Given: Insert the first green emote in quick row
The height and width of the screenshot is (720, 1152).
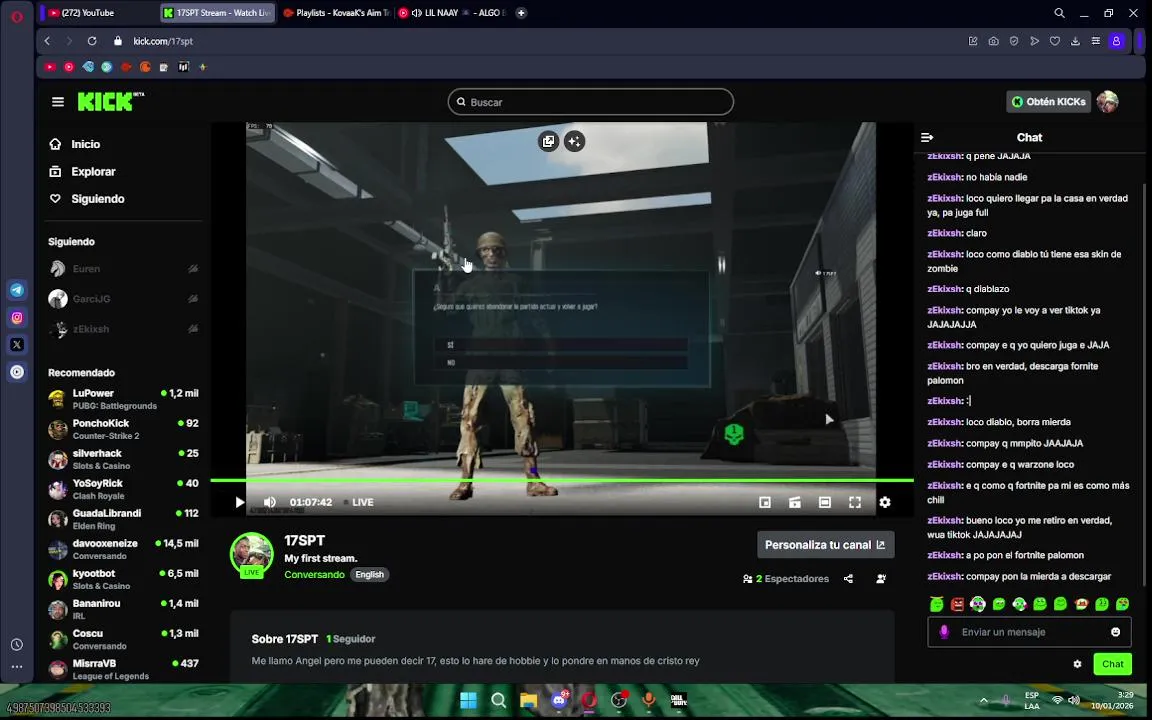Looking at the screenshot, I should coord(937,604).
